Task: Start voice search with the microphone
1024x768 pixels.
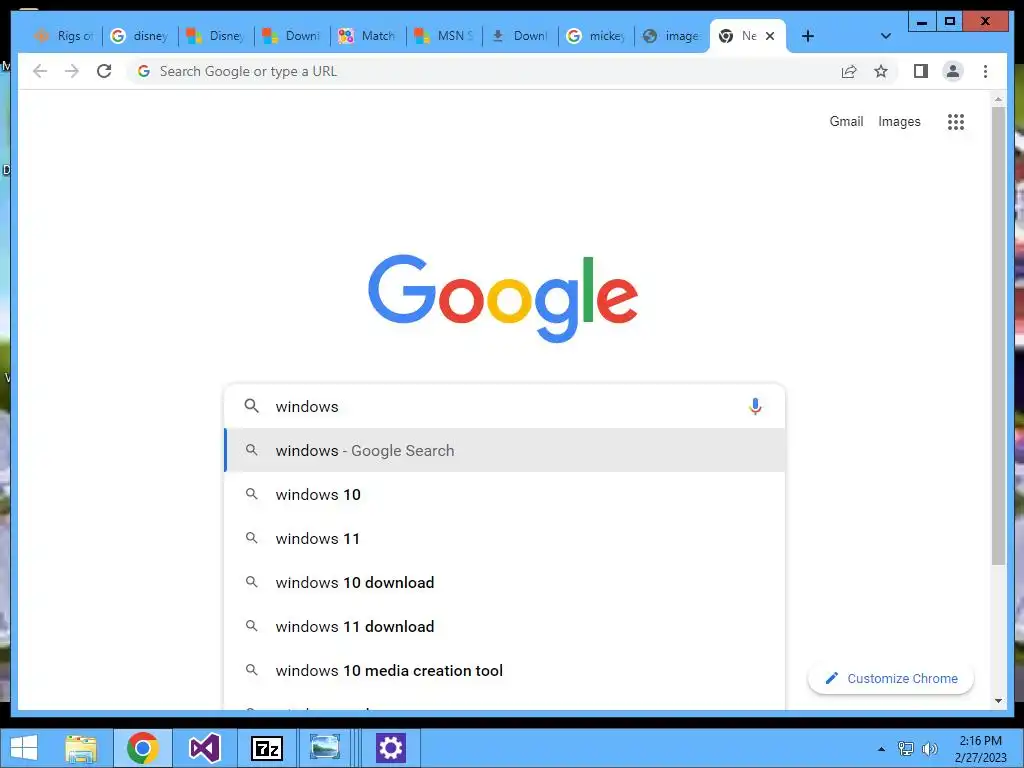Action: [755, 406]
